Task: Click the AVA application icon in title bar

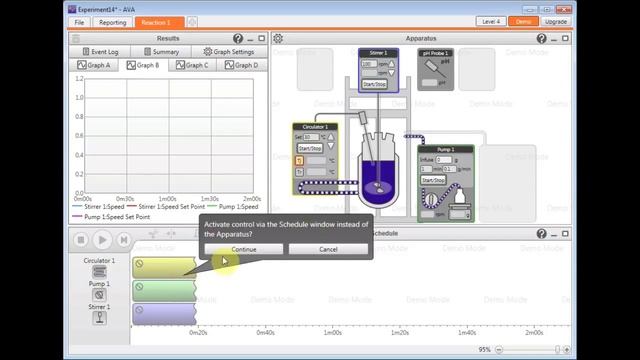Action: [72, 9]
